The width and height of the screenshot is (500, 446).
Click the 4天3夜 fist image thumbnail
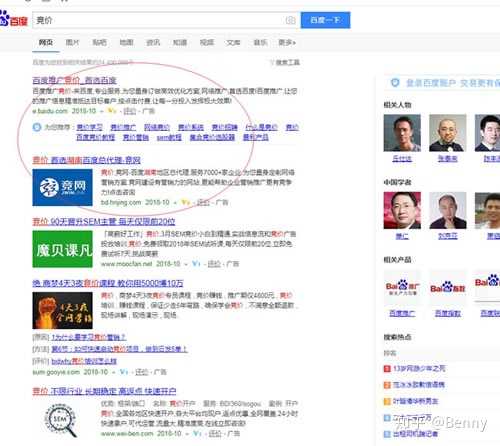62,311
